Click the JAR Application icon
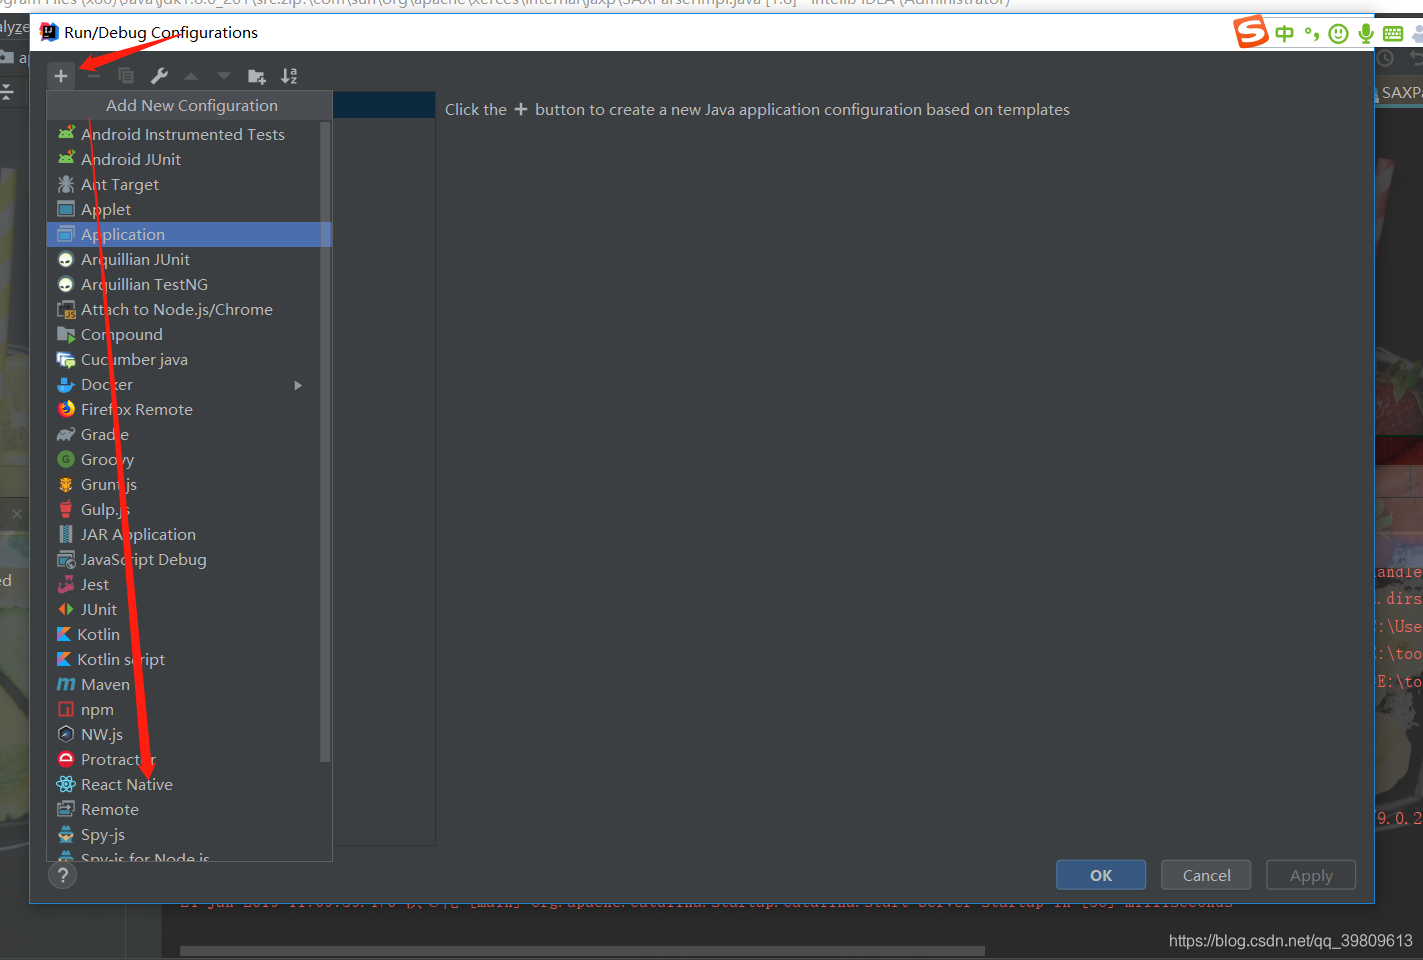This screenshot has height=960, width=1423. [x=66, y=534]
